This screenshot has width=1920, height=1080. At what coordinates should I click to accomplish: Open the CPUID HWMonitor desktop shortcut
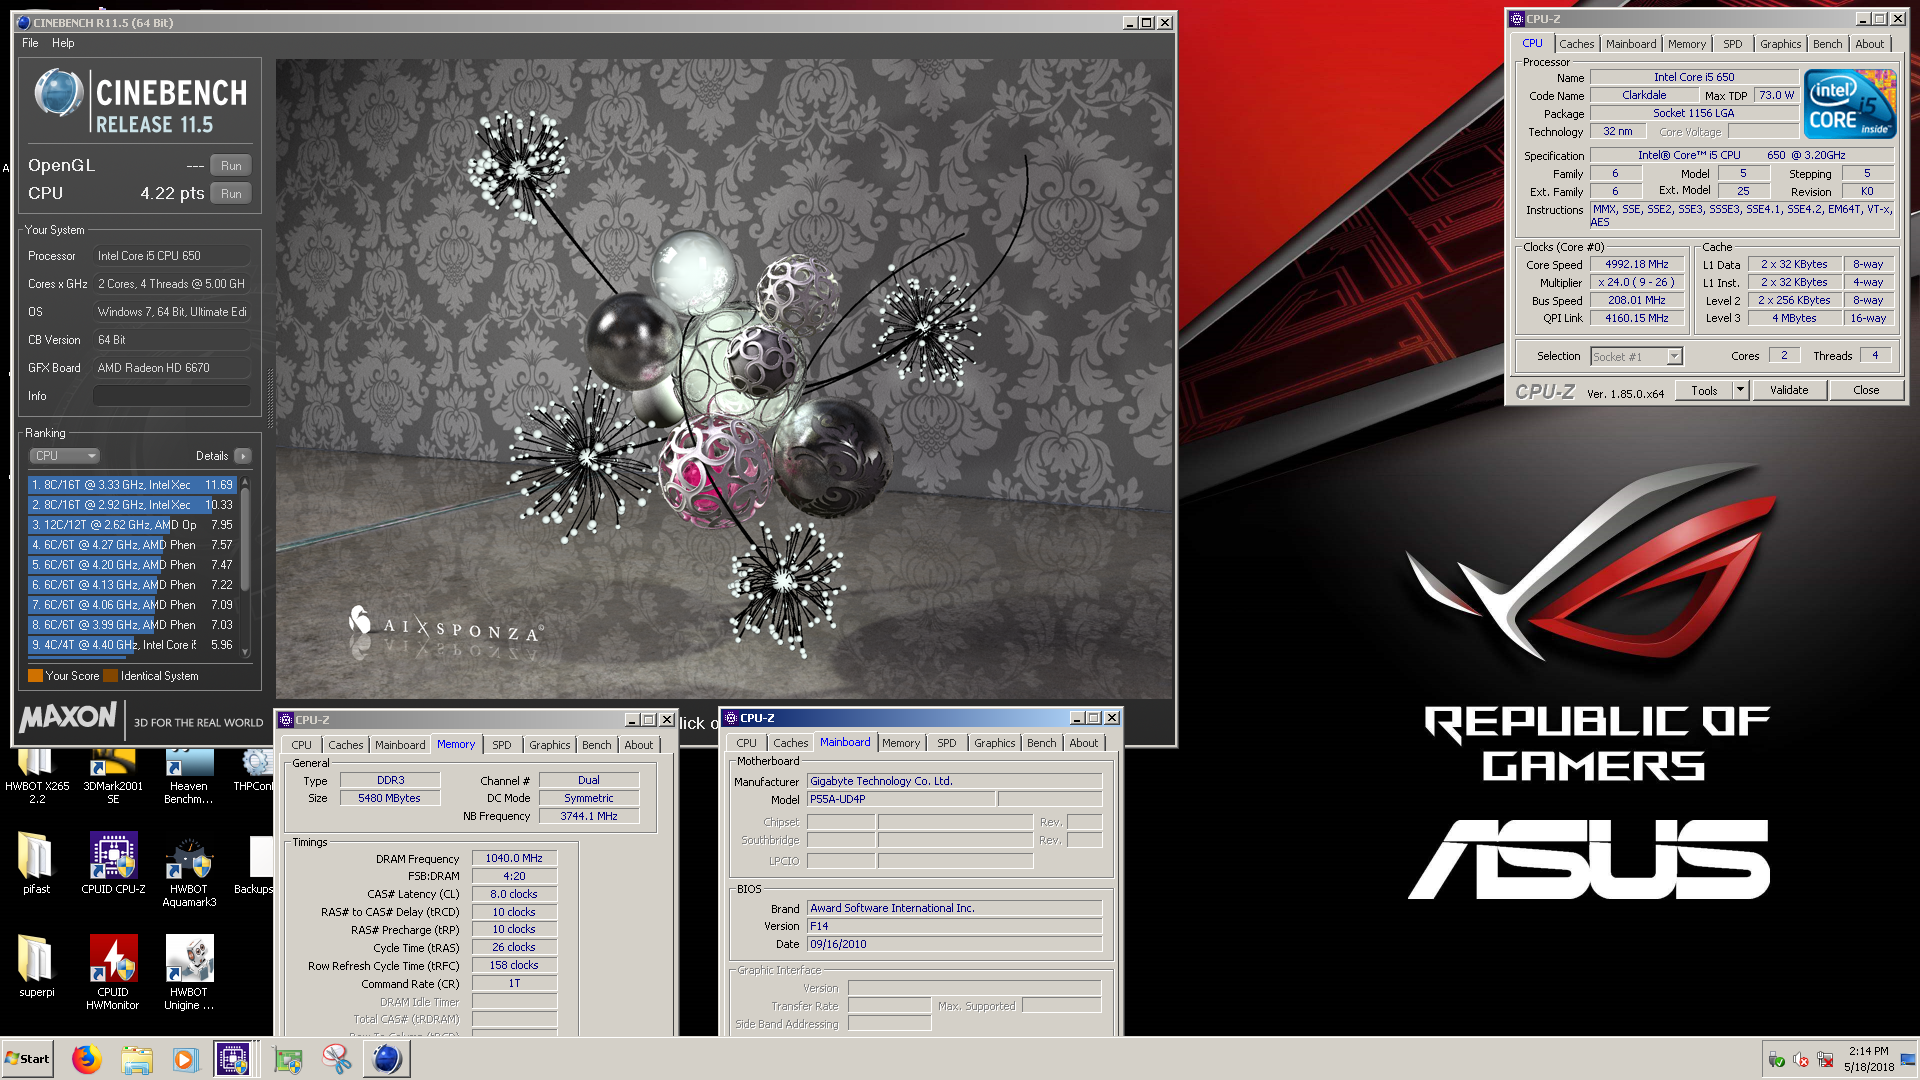(113, 973)
